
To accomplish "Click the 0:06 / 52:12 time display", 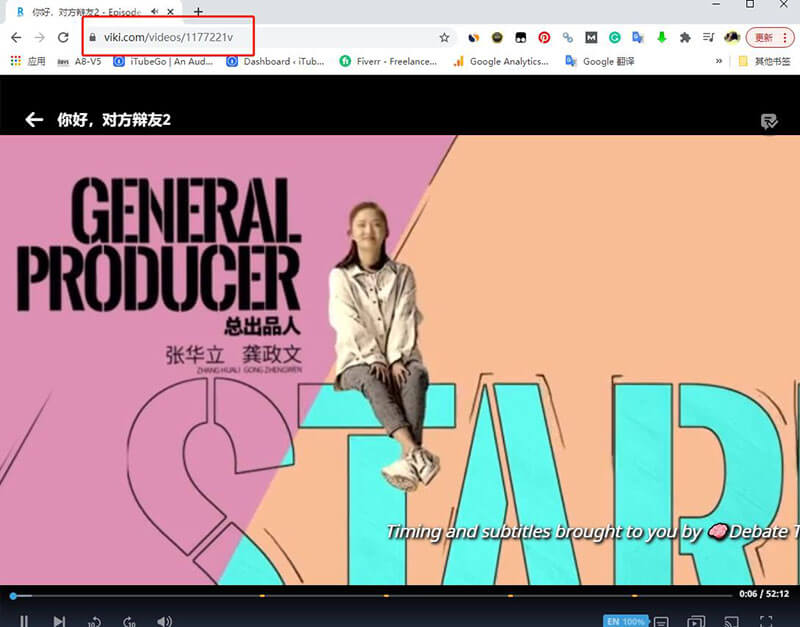I will [x=764, y=594].
